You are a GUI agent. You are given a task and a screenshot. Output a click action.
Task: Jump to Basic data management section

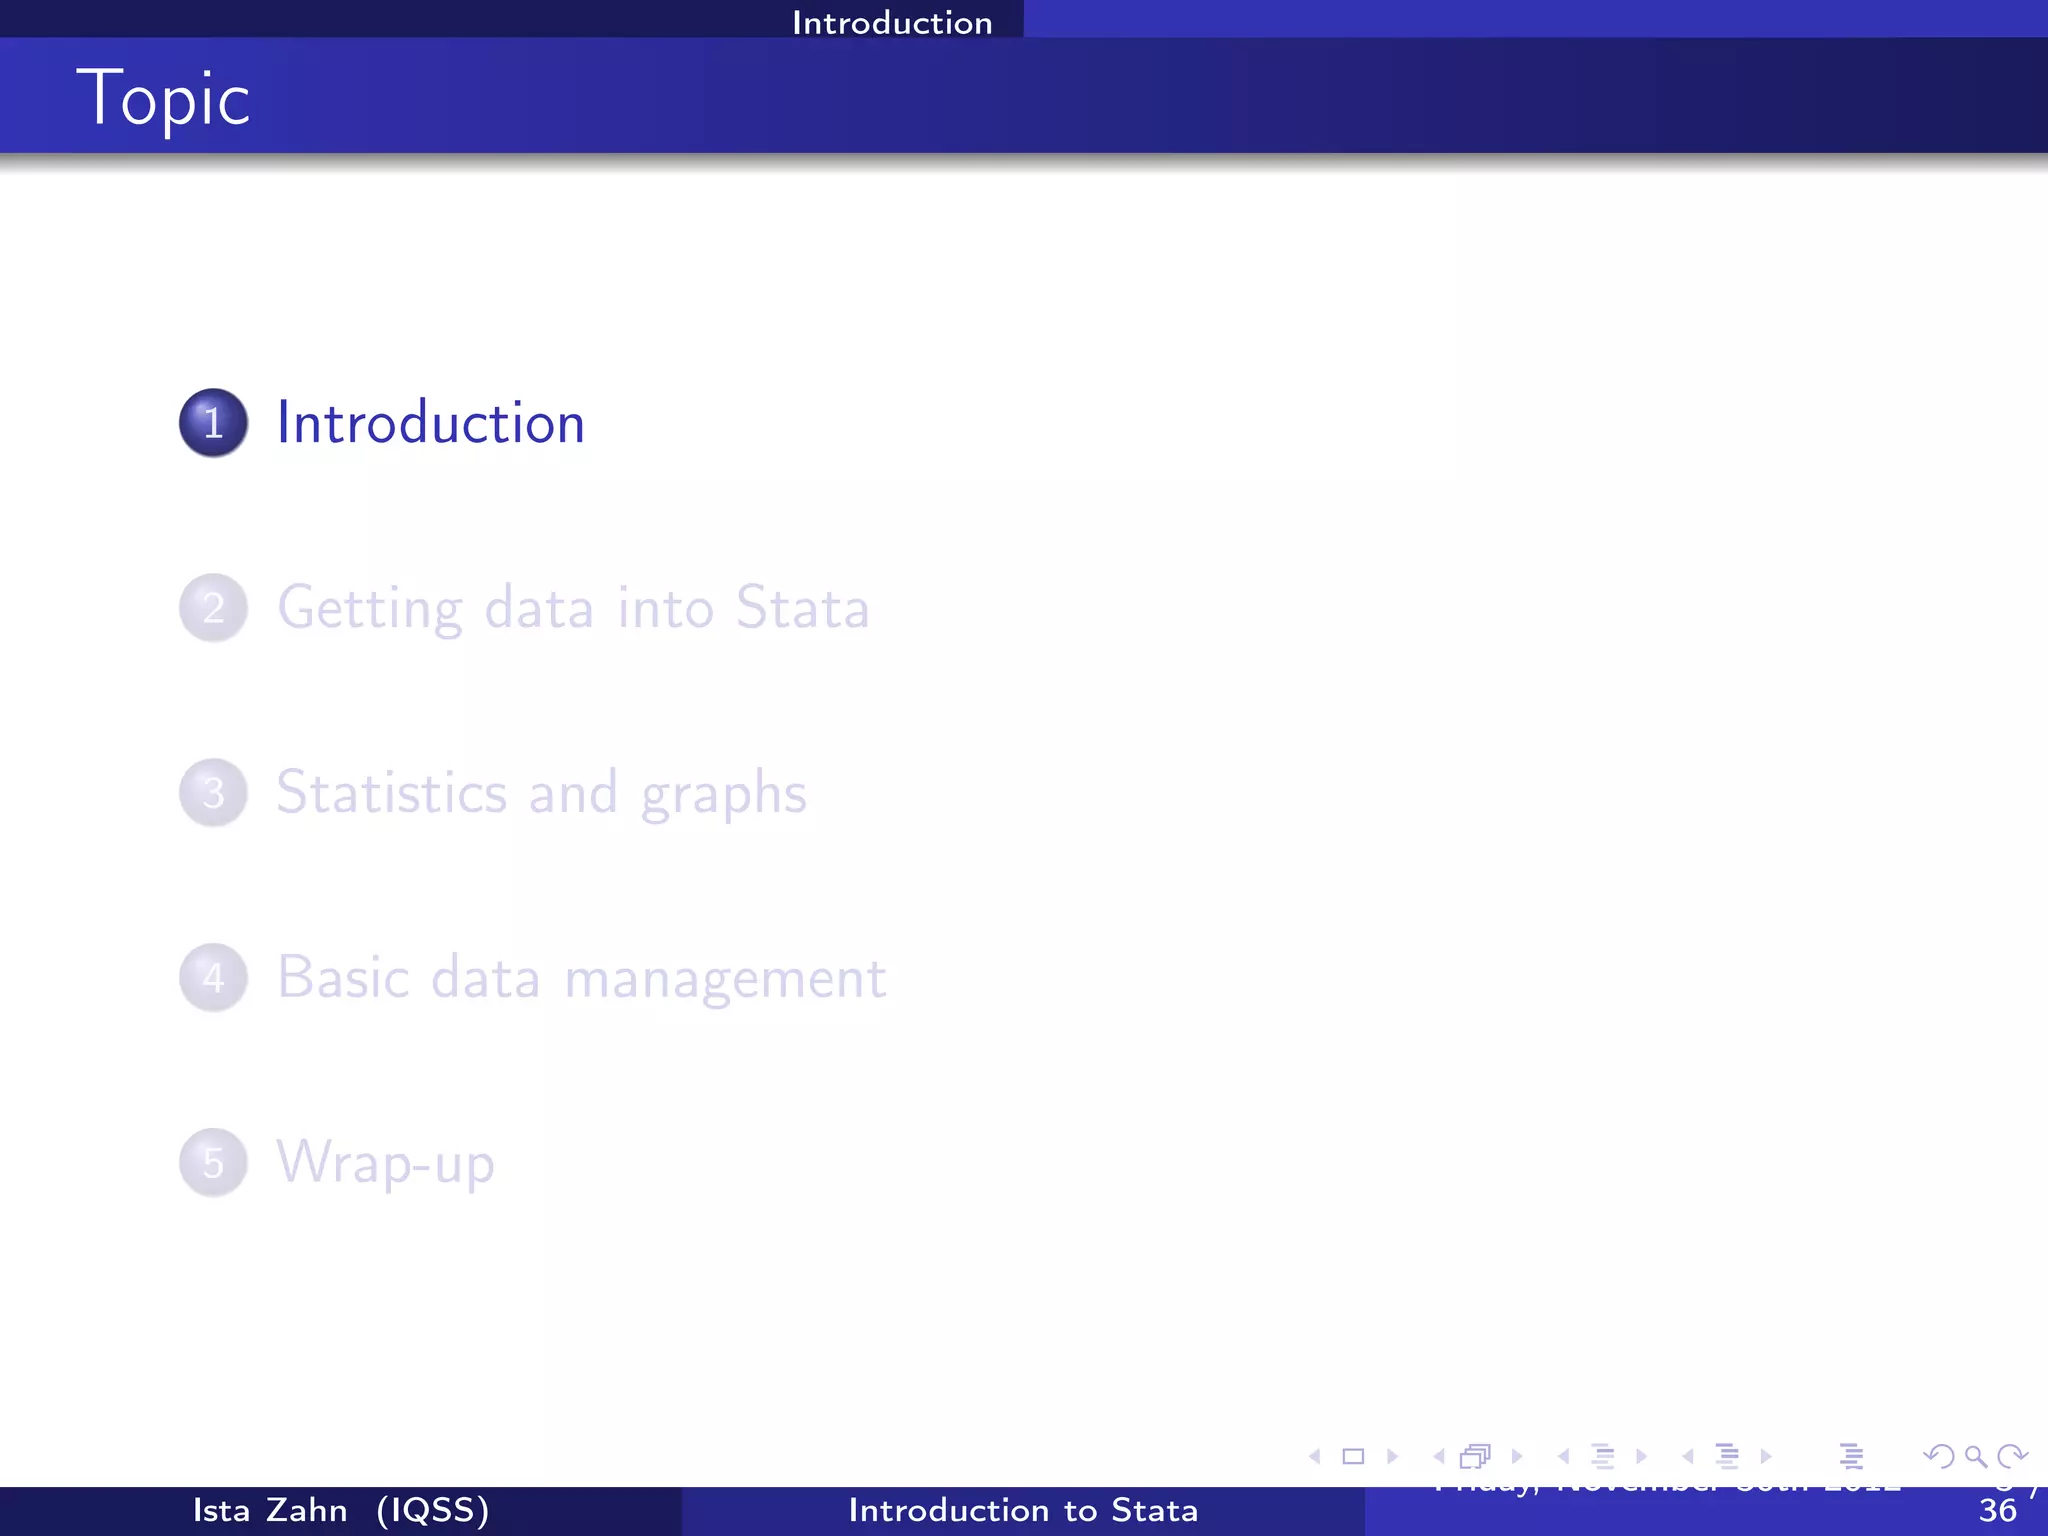tap(581, 978)
